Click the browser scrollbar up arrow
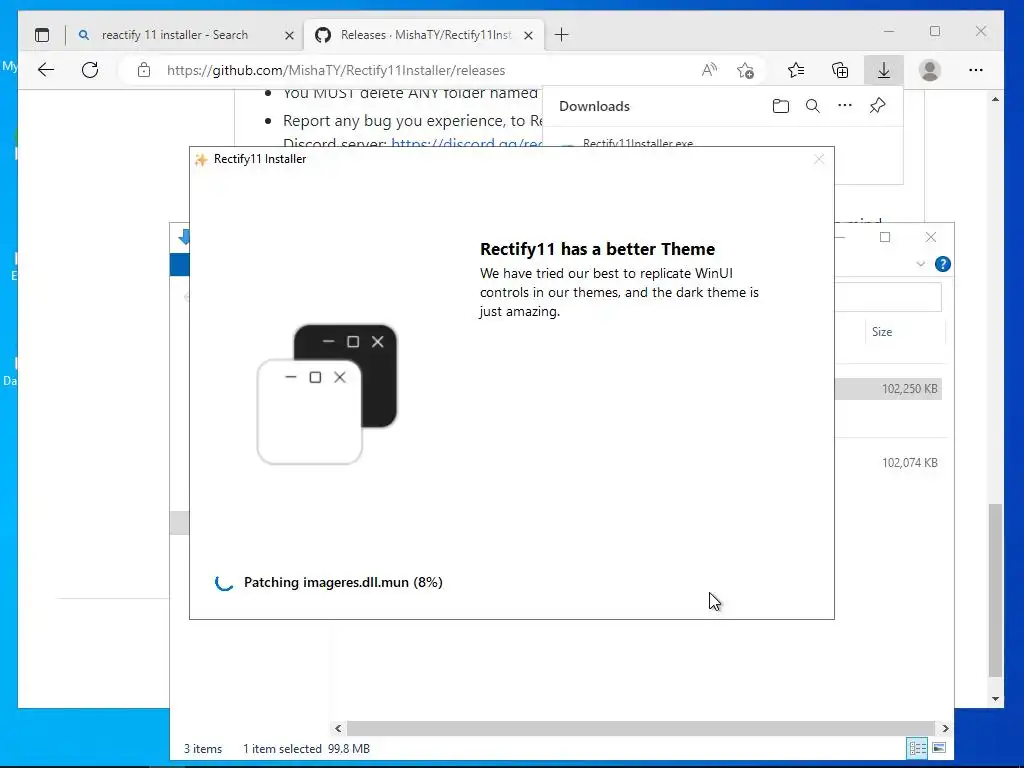 click(995, 99)
